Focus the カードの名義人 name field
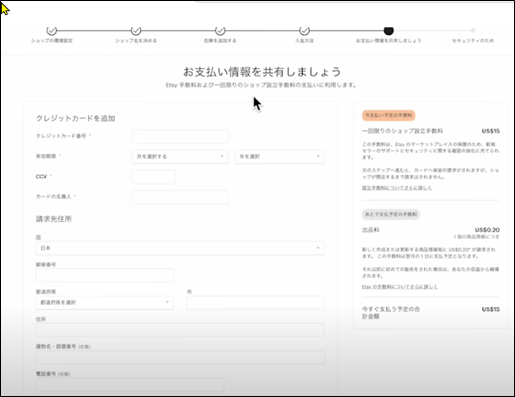This screenshot has width=515, height=397. point(180,197)
